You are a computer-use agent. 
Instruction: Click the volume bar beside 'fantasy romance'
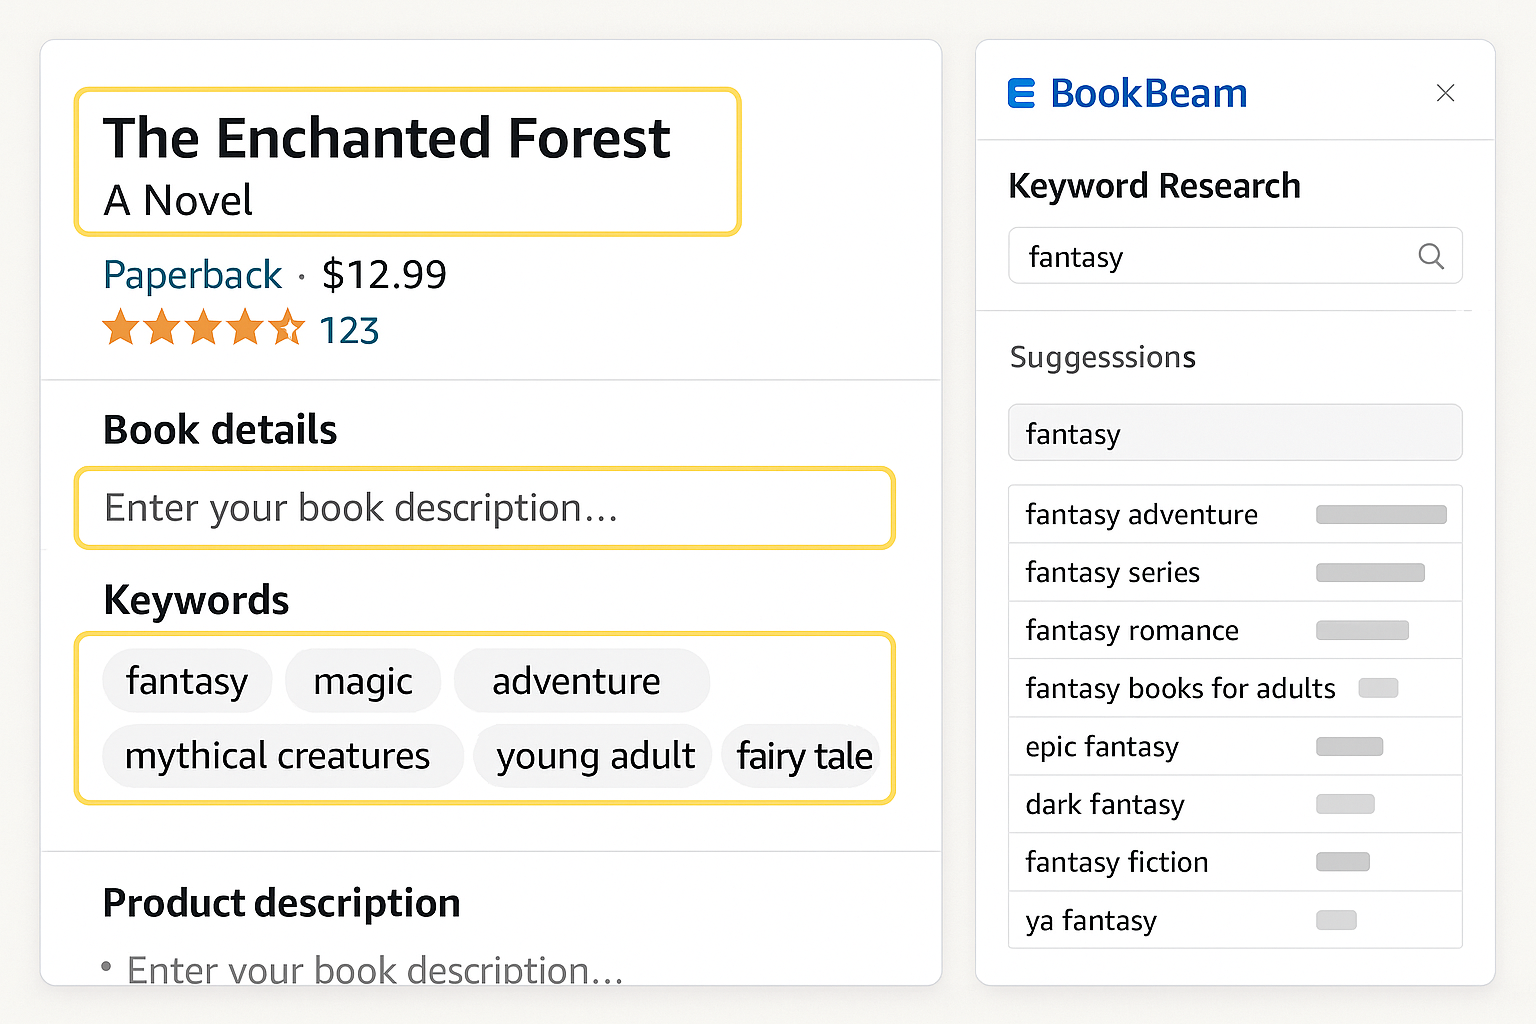pos(1363,630)
